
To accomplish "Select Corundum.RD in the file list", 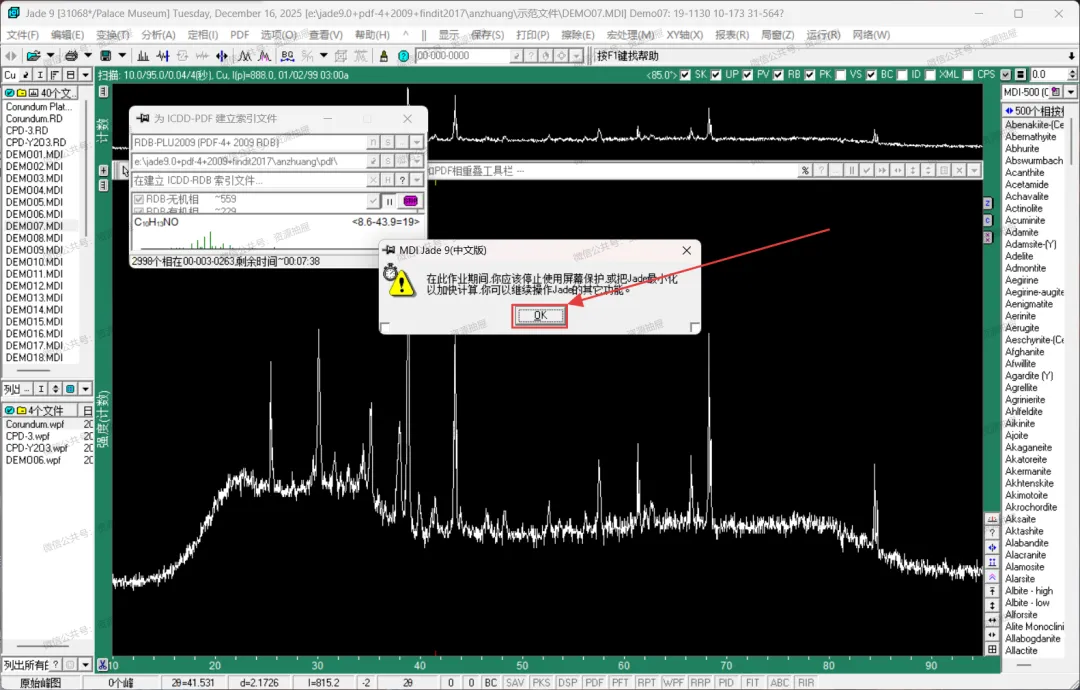I will click(34, 118).
